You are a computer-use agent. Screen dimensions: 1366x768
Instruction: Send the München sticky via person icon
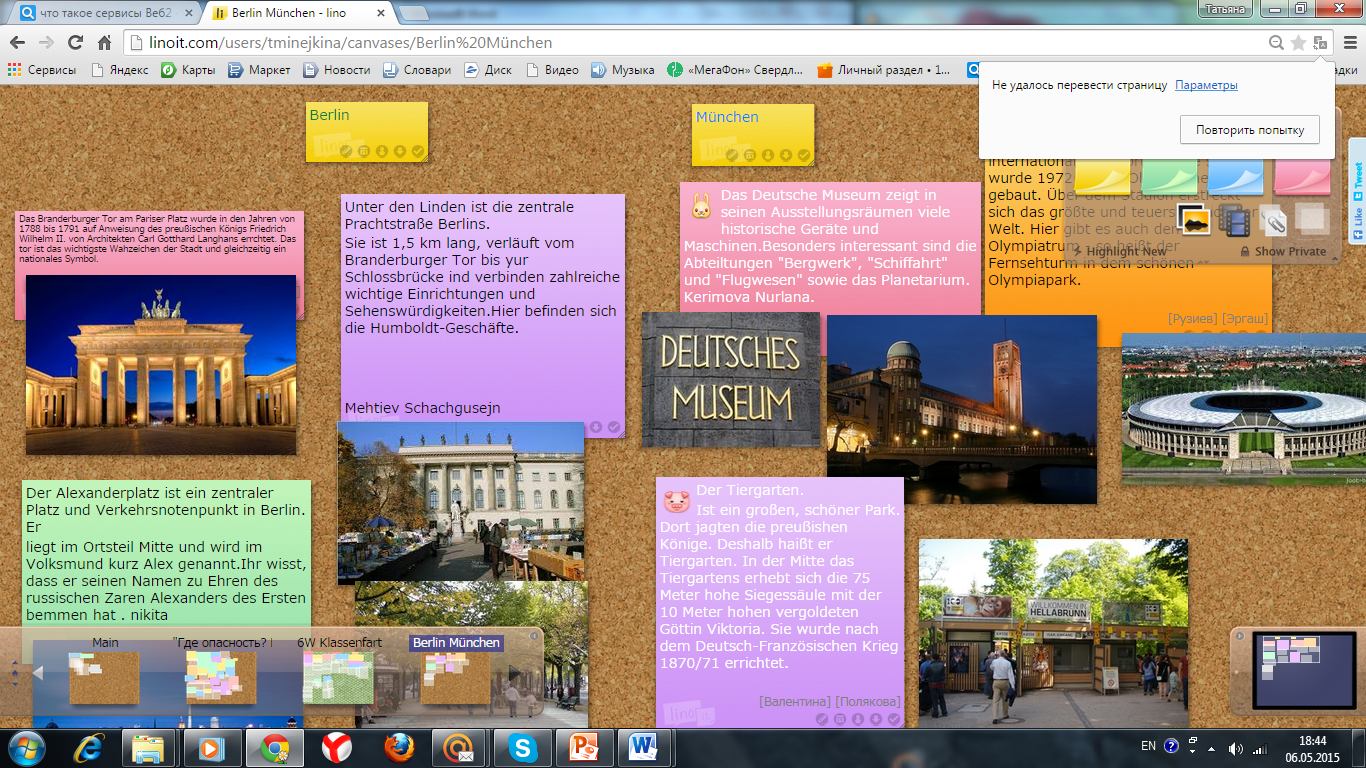click(768, 155)
